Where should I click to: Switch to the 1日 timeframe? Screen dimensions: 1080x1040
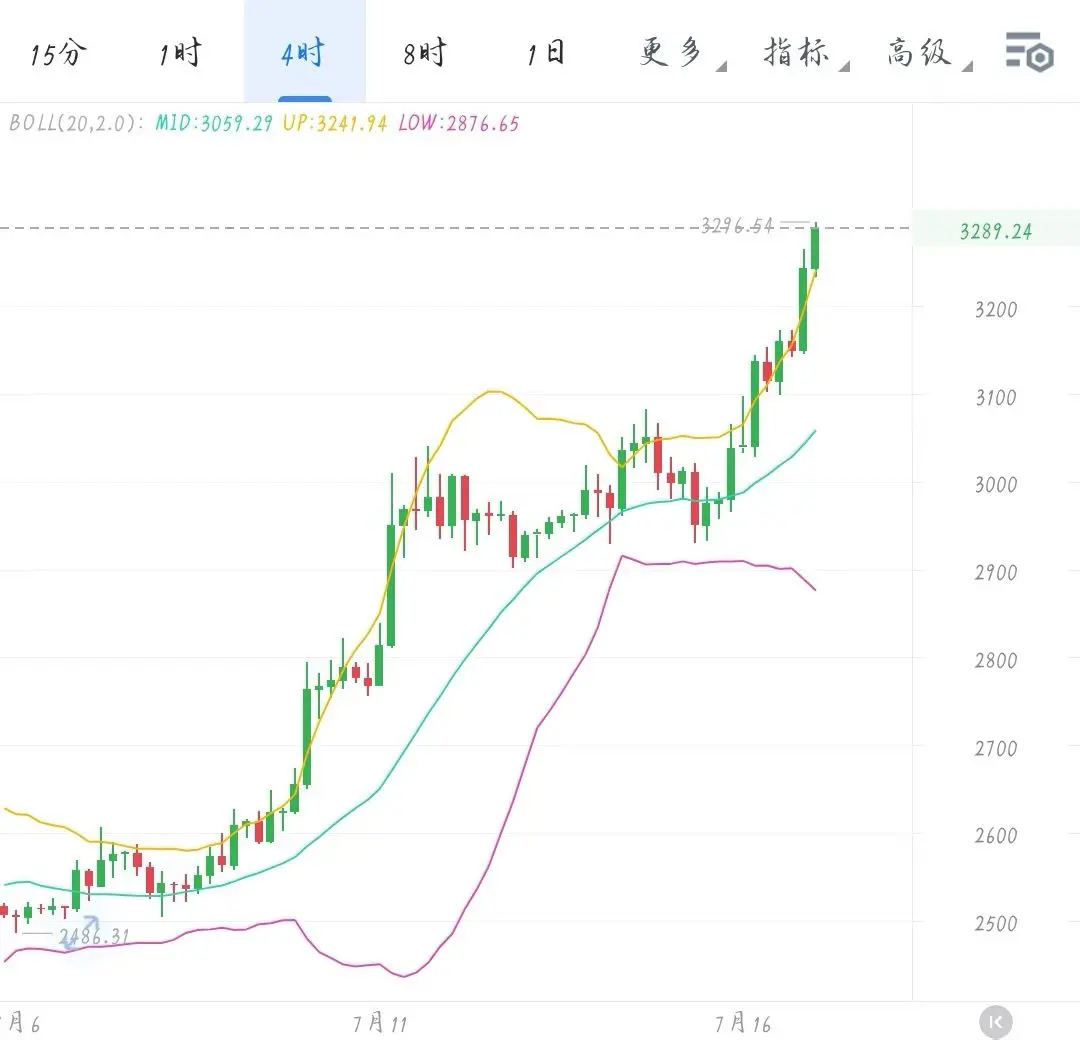547,52
